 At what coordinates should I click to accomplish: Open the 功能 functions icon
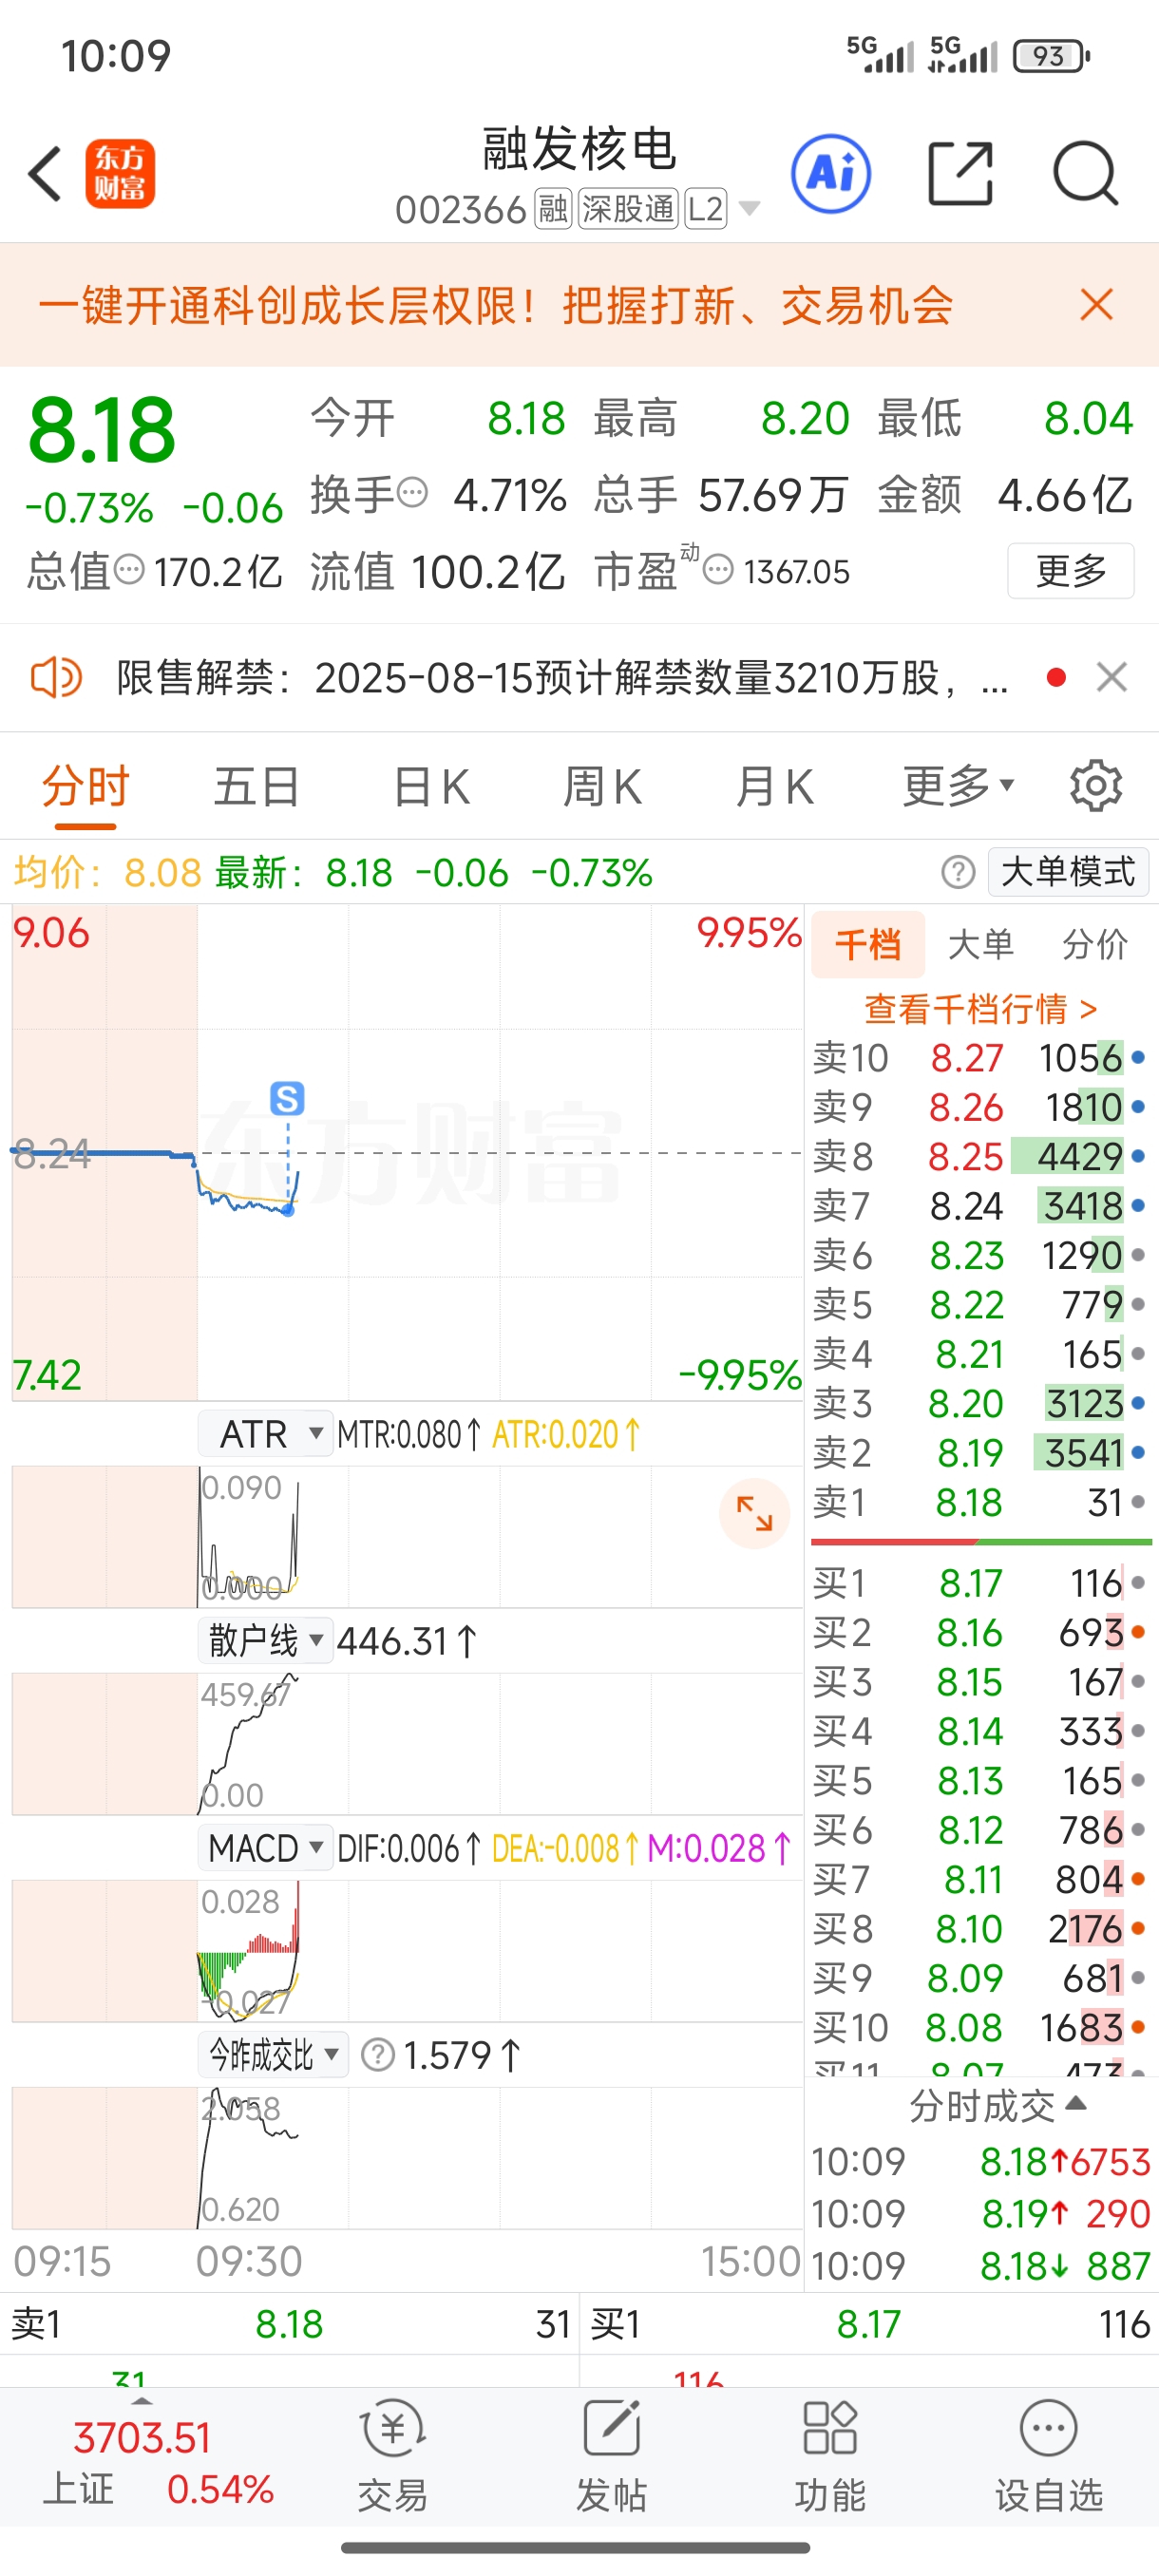(x=830, y=2456)
